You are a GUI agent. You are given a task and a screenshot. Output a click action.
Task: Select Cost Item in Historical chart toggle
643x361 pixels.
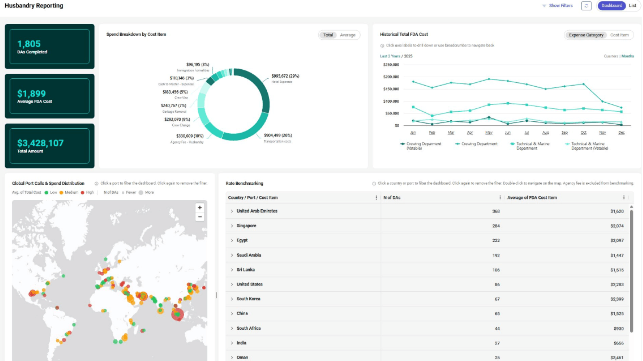(x=619, y=35)
